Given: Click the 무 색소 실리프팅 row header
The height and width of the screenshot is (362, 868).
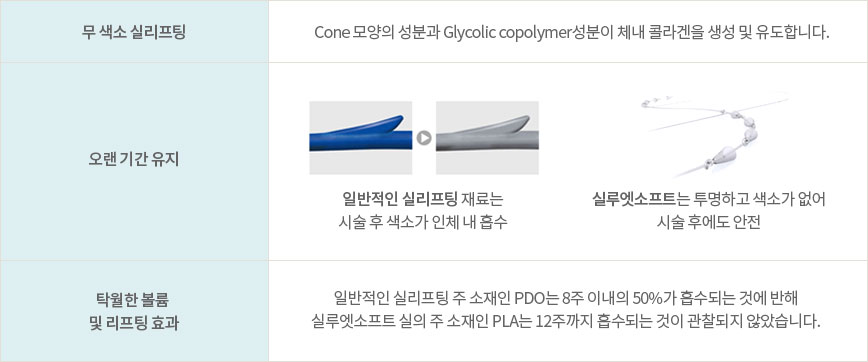Looking at the screenshot, I should coord(134,32).
